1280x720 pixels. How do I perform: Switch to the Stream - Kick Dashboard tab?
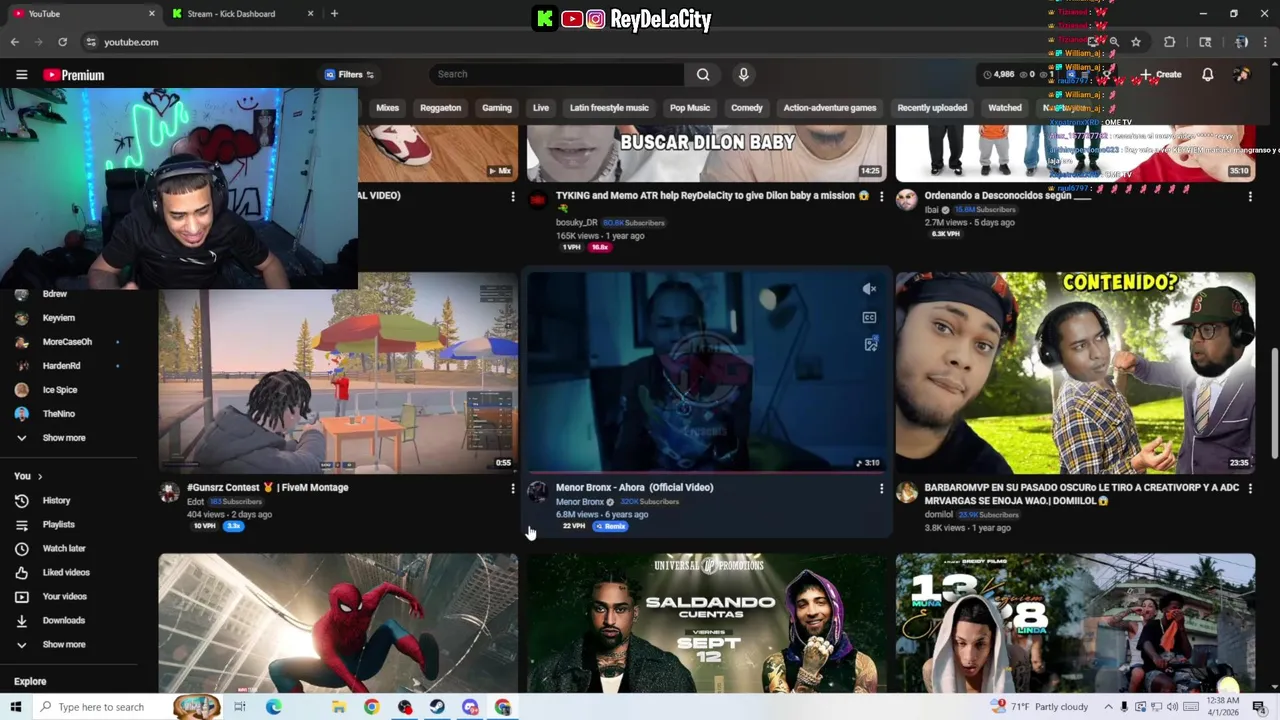(231, 14)
